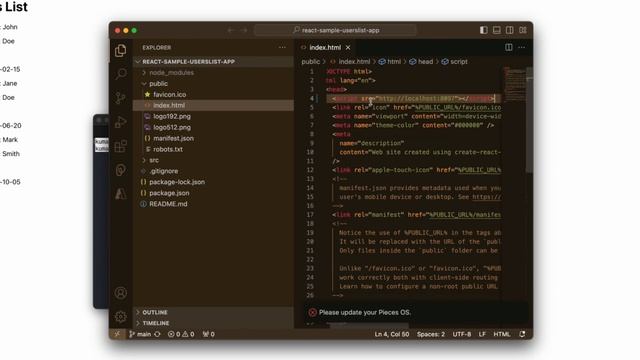The height and width of the screenshot is (360, 640).
Task: Open Customize Layout icon in title bar
Action: (523, 30)
